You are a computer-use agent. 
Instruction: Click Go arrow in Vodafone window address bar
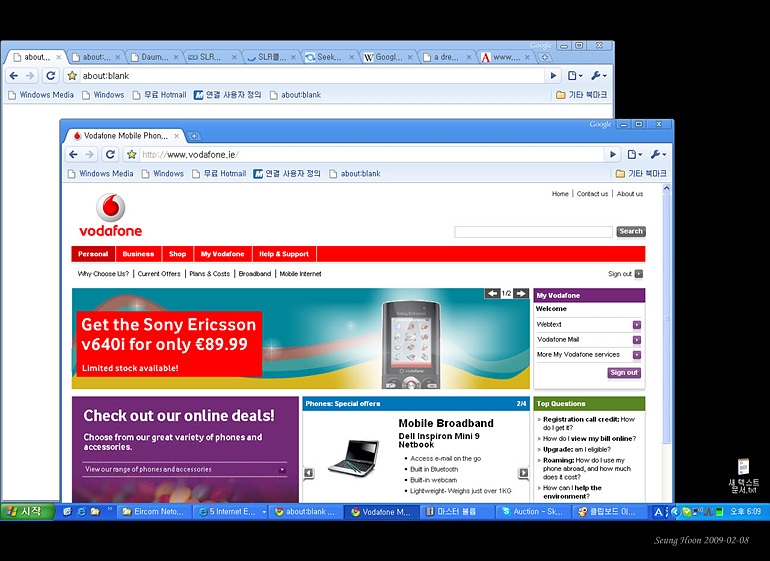pos(612,155)
